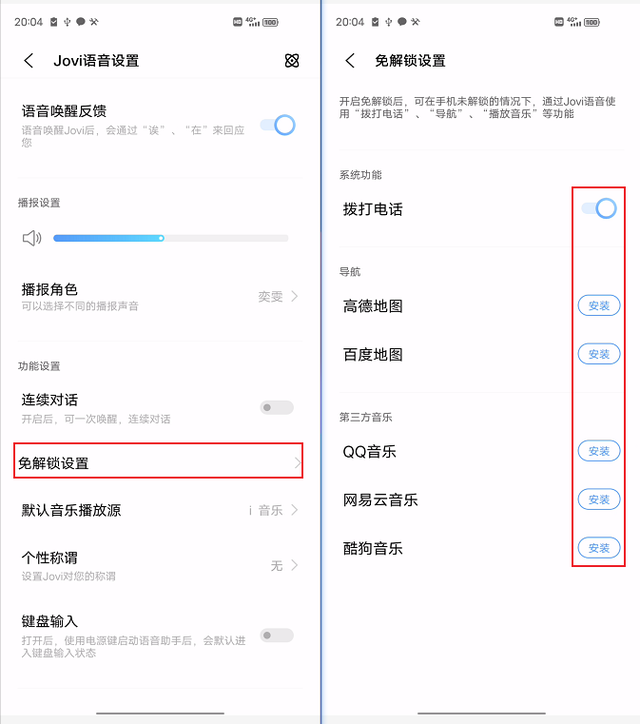Tap the tools icon in left status bar
The height and width of the screenshot is (724, 640).
click(94, 22)
